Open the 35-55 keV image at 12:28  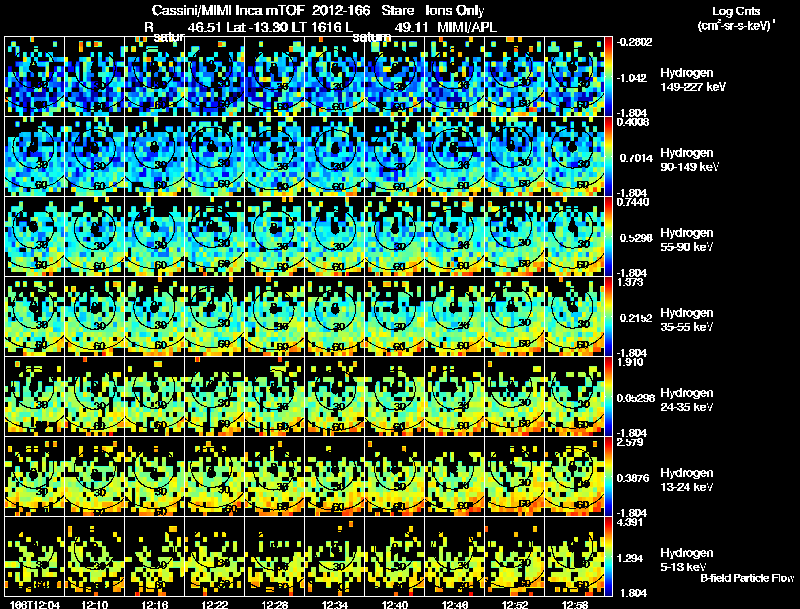pos(274,317)
